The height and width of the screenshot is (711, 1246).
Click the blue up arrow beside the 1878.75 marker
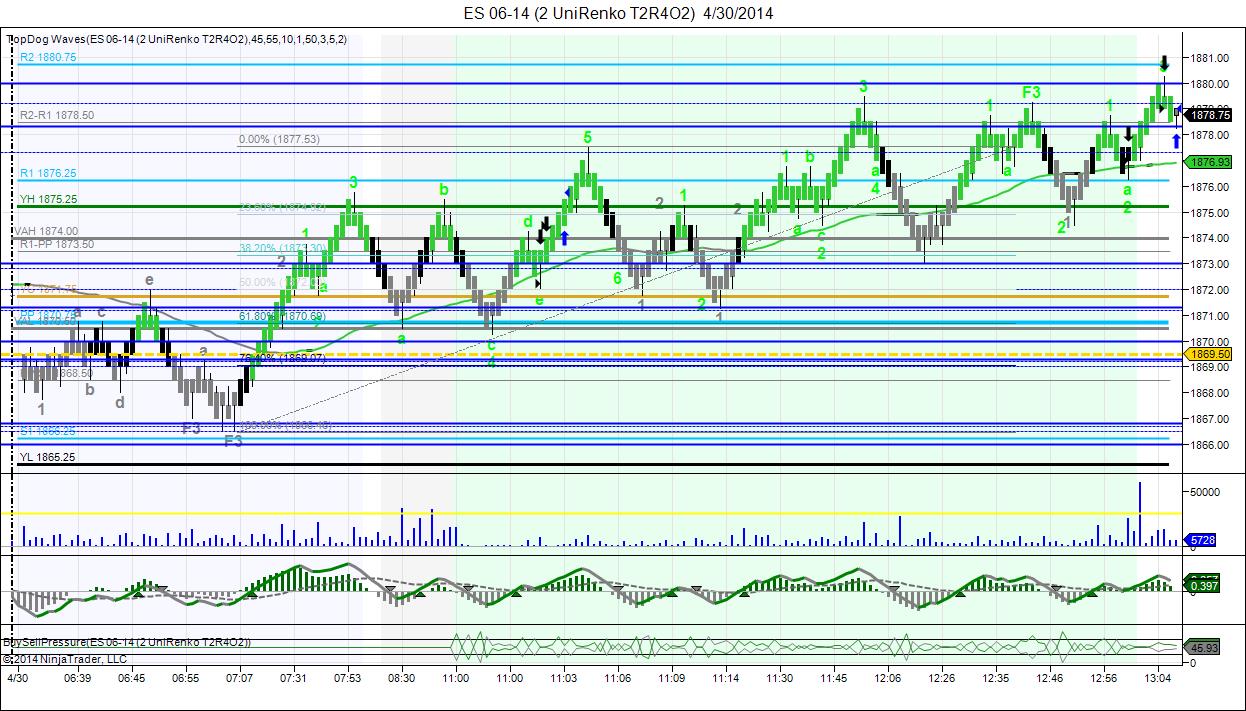tap(1177, 141)
